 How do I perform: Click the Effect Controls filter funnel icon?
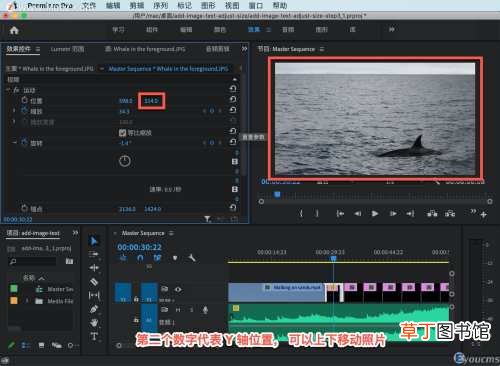207,219
